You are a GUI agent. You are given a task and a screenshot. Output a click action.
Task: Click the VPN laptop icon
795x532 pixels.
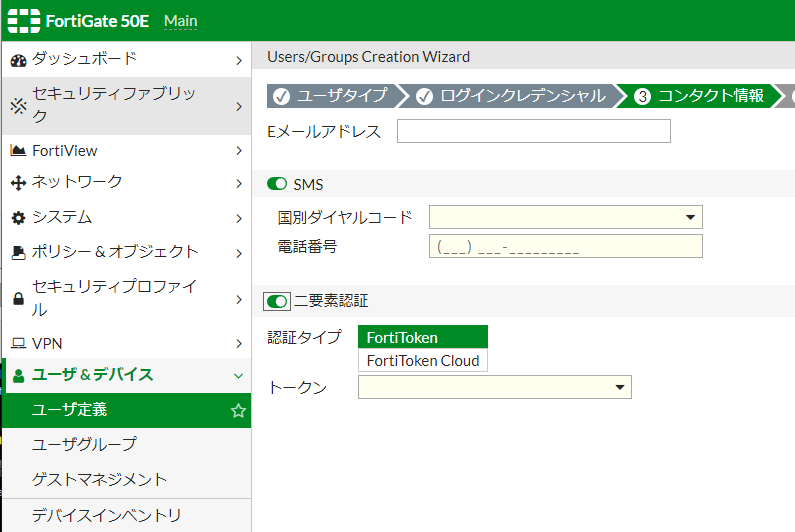coord(18,344)
